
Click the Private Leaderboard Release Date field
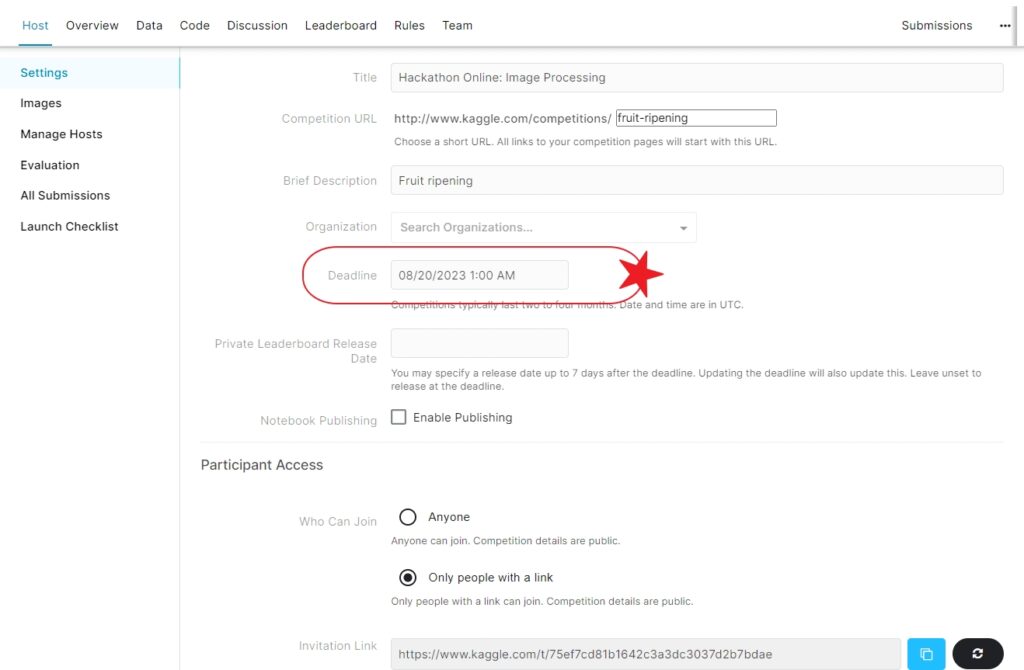[x=479, y=343]
